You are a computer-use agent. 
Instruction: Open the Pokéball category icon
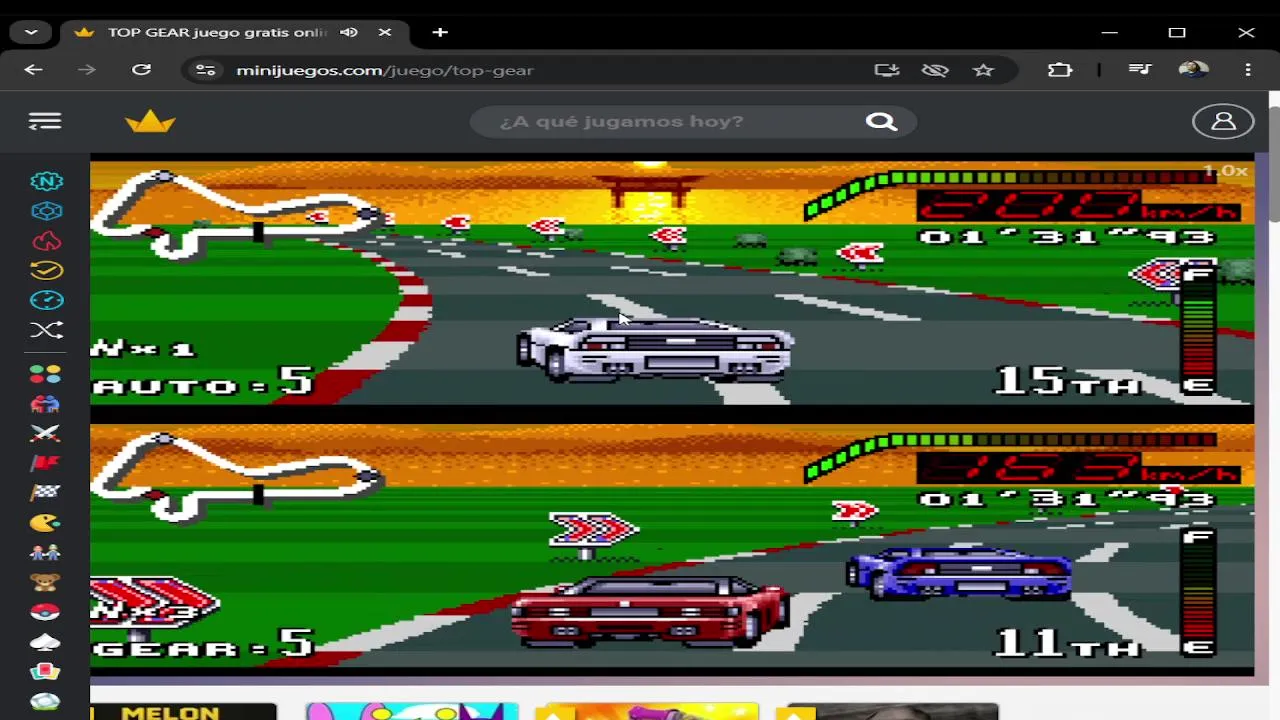(45, 611)
